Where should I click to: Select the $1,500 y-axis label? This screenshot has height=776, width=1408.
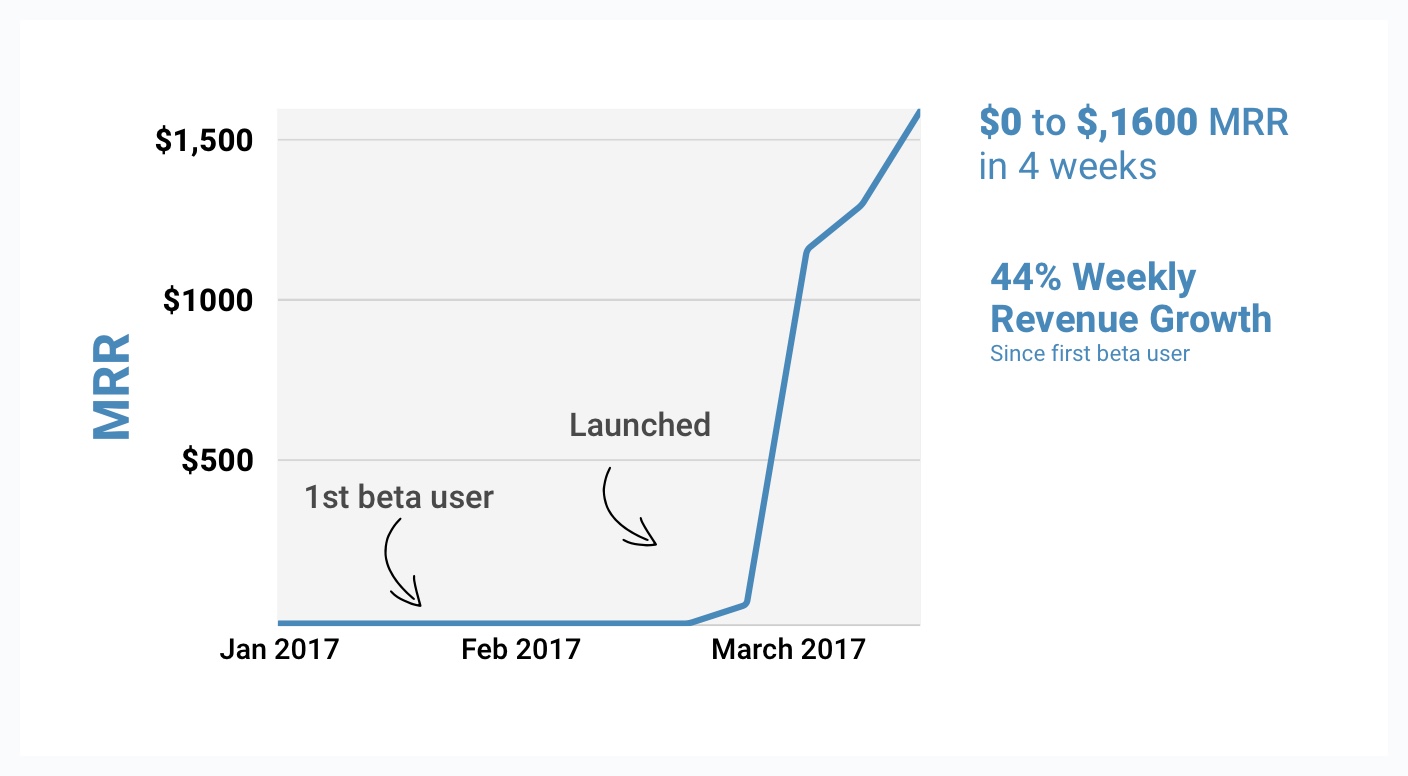pos(204,140)
